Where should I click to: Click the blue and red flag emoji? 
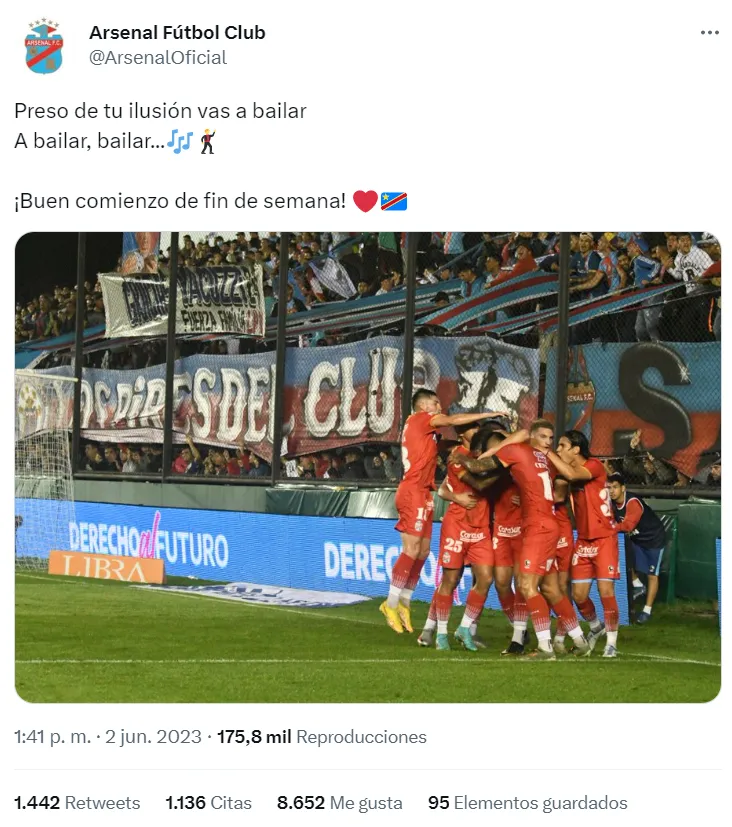tap(394, 201)
